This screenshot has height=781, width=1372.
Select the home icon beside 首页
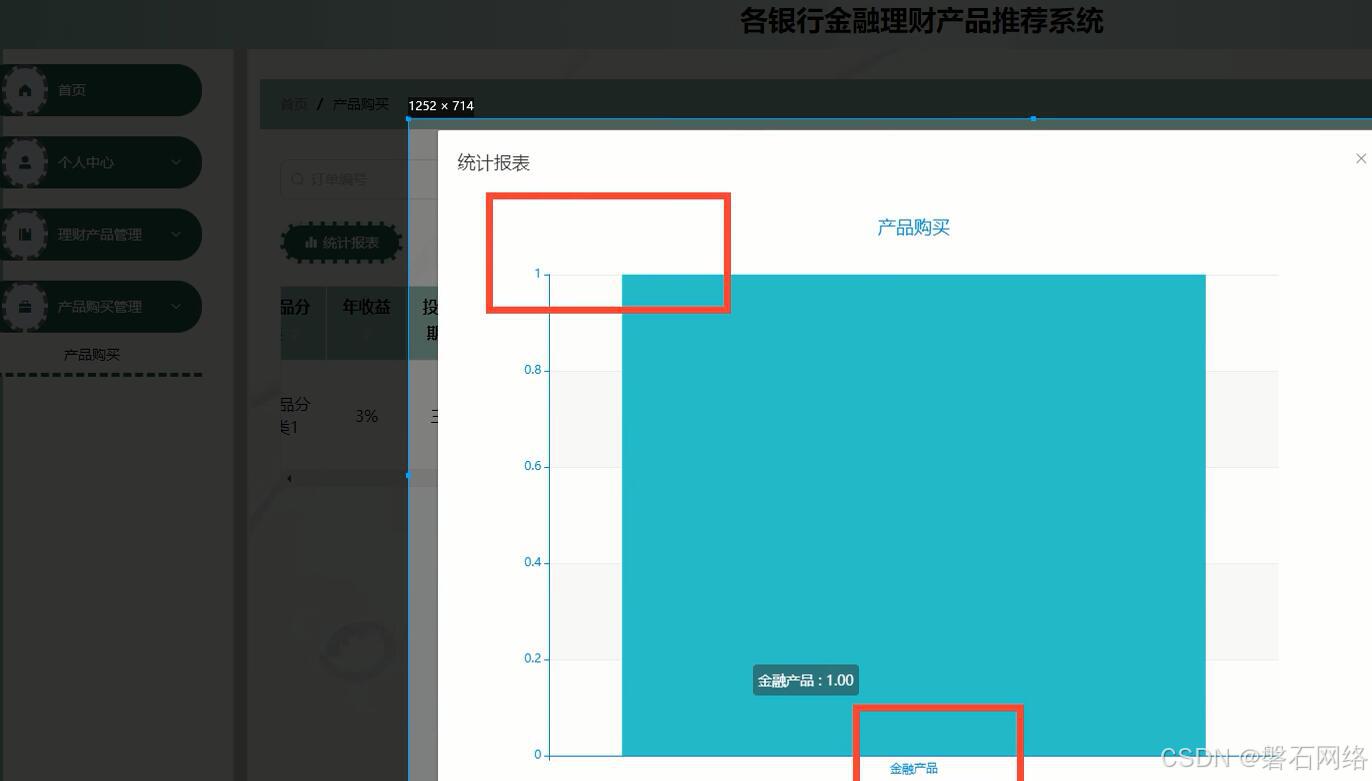point(25,89)
